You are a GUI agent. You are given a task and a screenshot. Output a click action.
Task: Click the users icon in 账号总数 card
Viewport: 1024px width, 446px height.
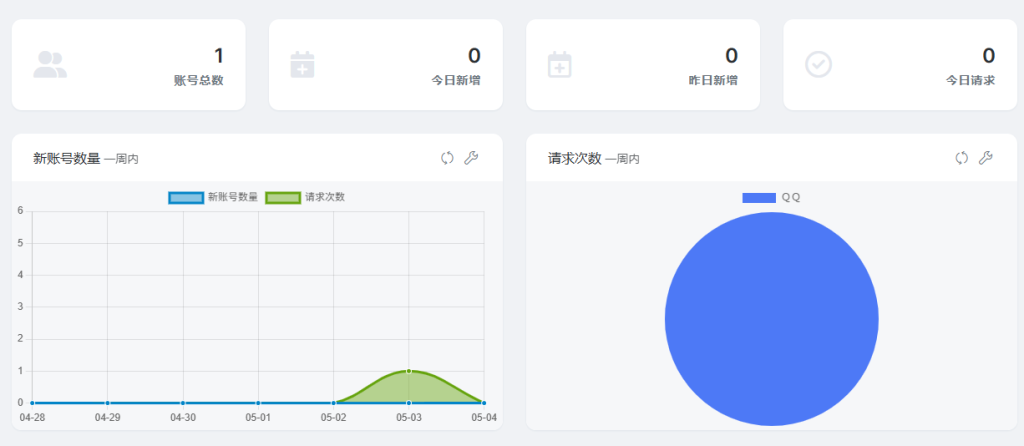(x=50, y=65)
